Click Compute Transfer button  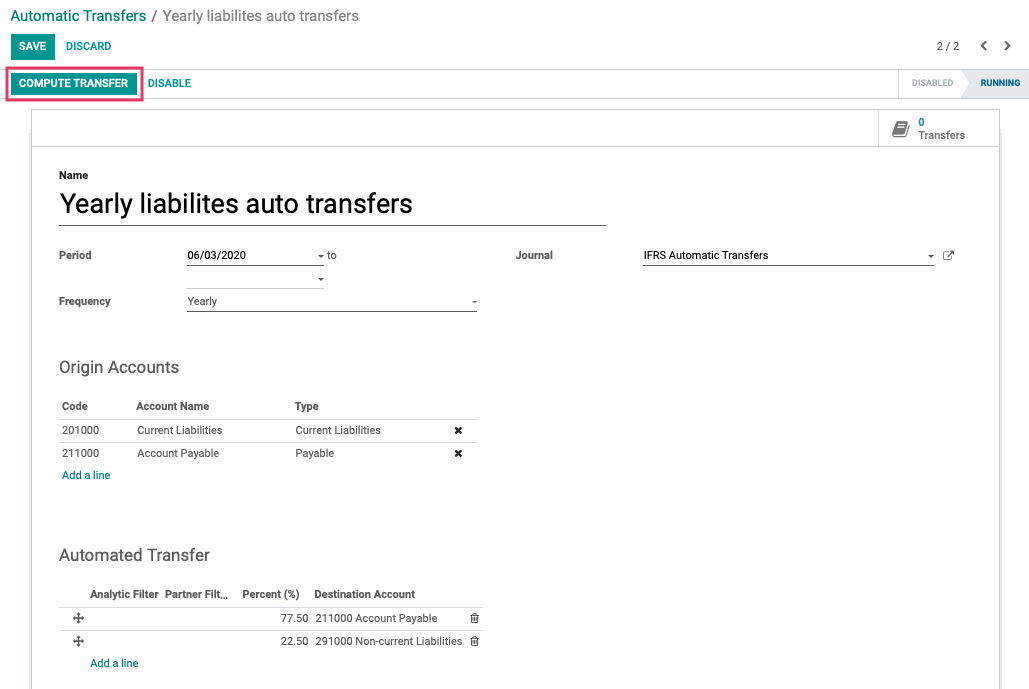[x=74, y=83]
